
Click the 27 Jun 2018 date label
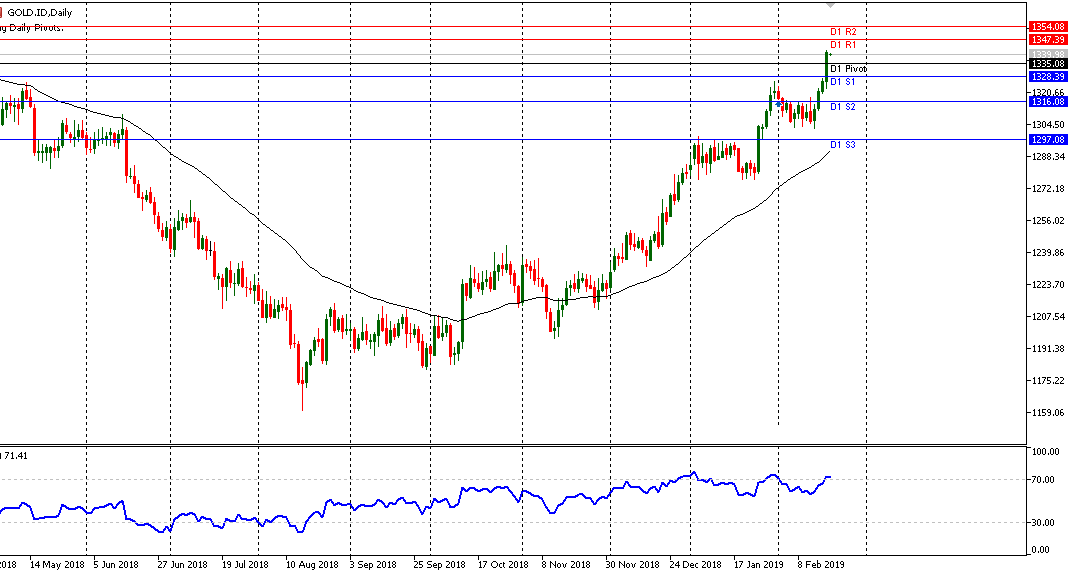pos(182,565)
